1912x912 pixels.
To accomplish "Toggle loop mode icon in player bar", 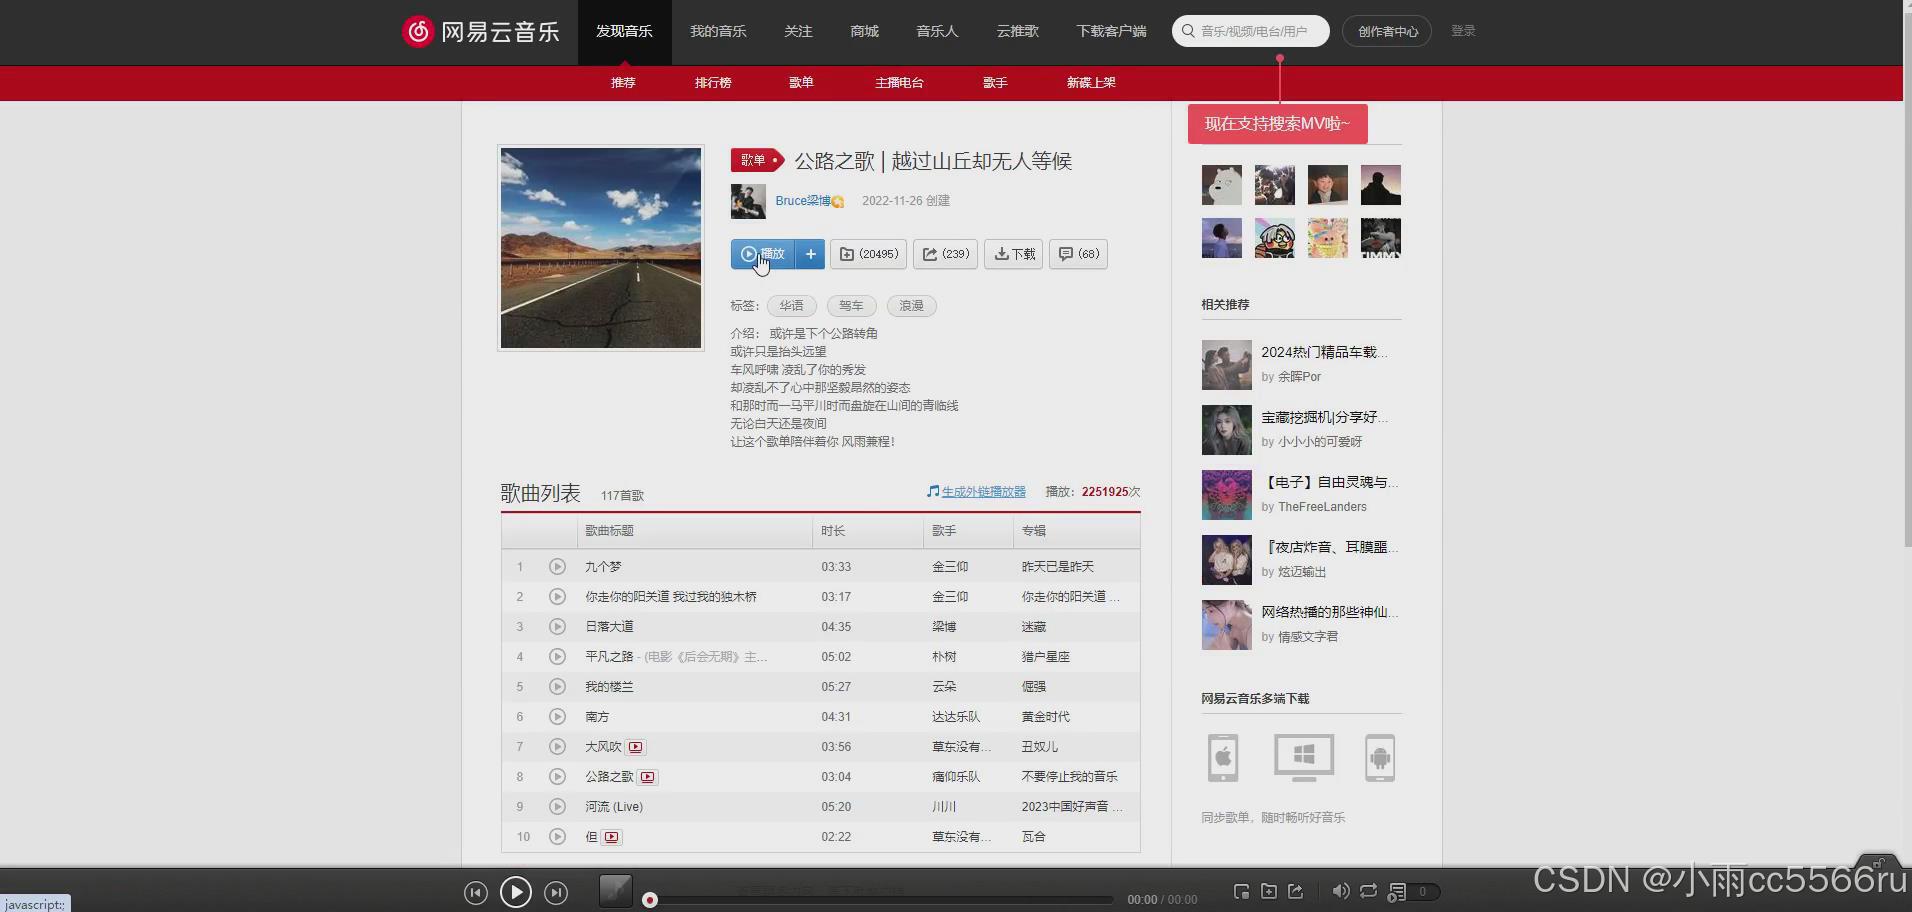I will [x=1368, y=891].
